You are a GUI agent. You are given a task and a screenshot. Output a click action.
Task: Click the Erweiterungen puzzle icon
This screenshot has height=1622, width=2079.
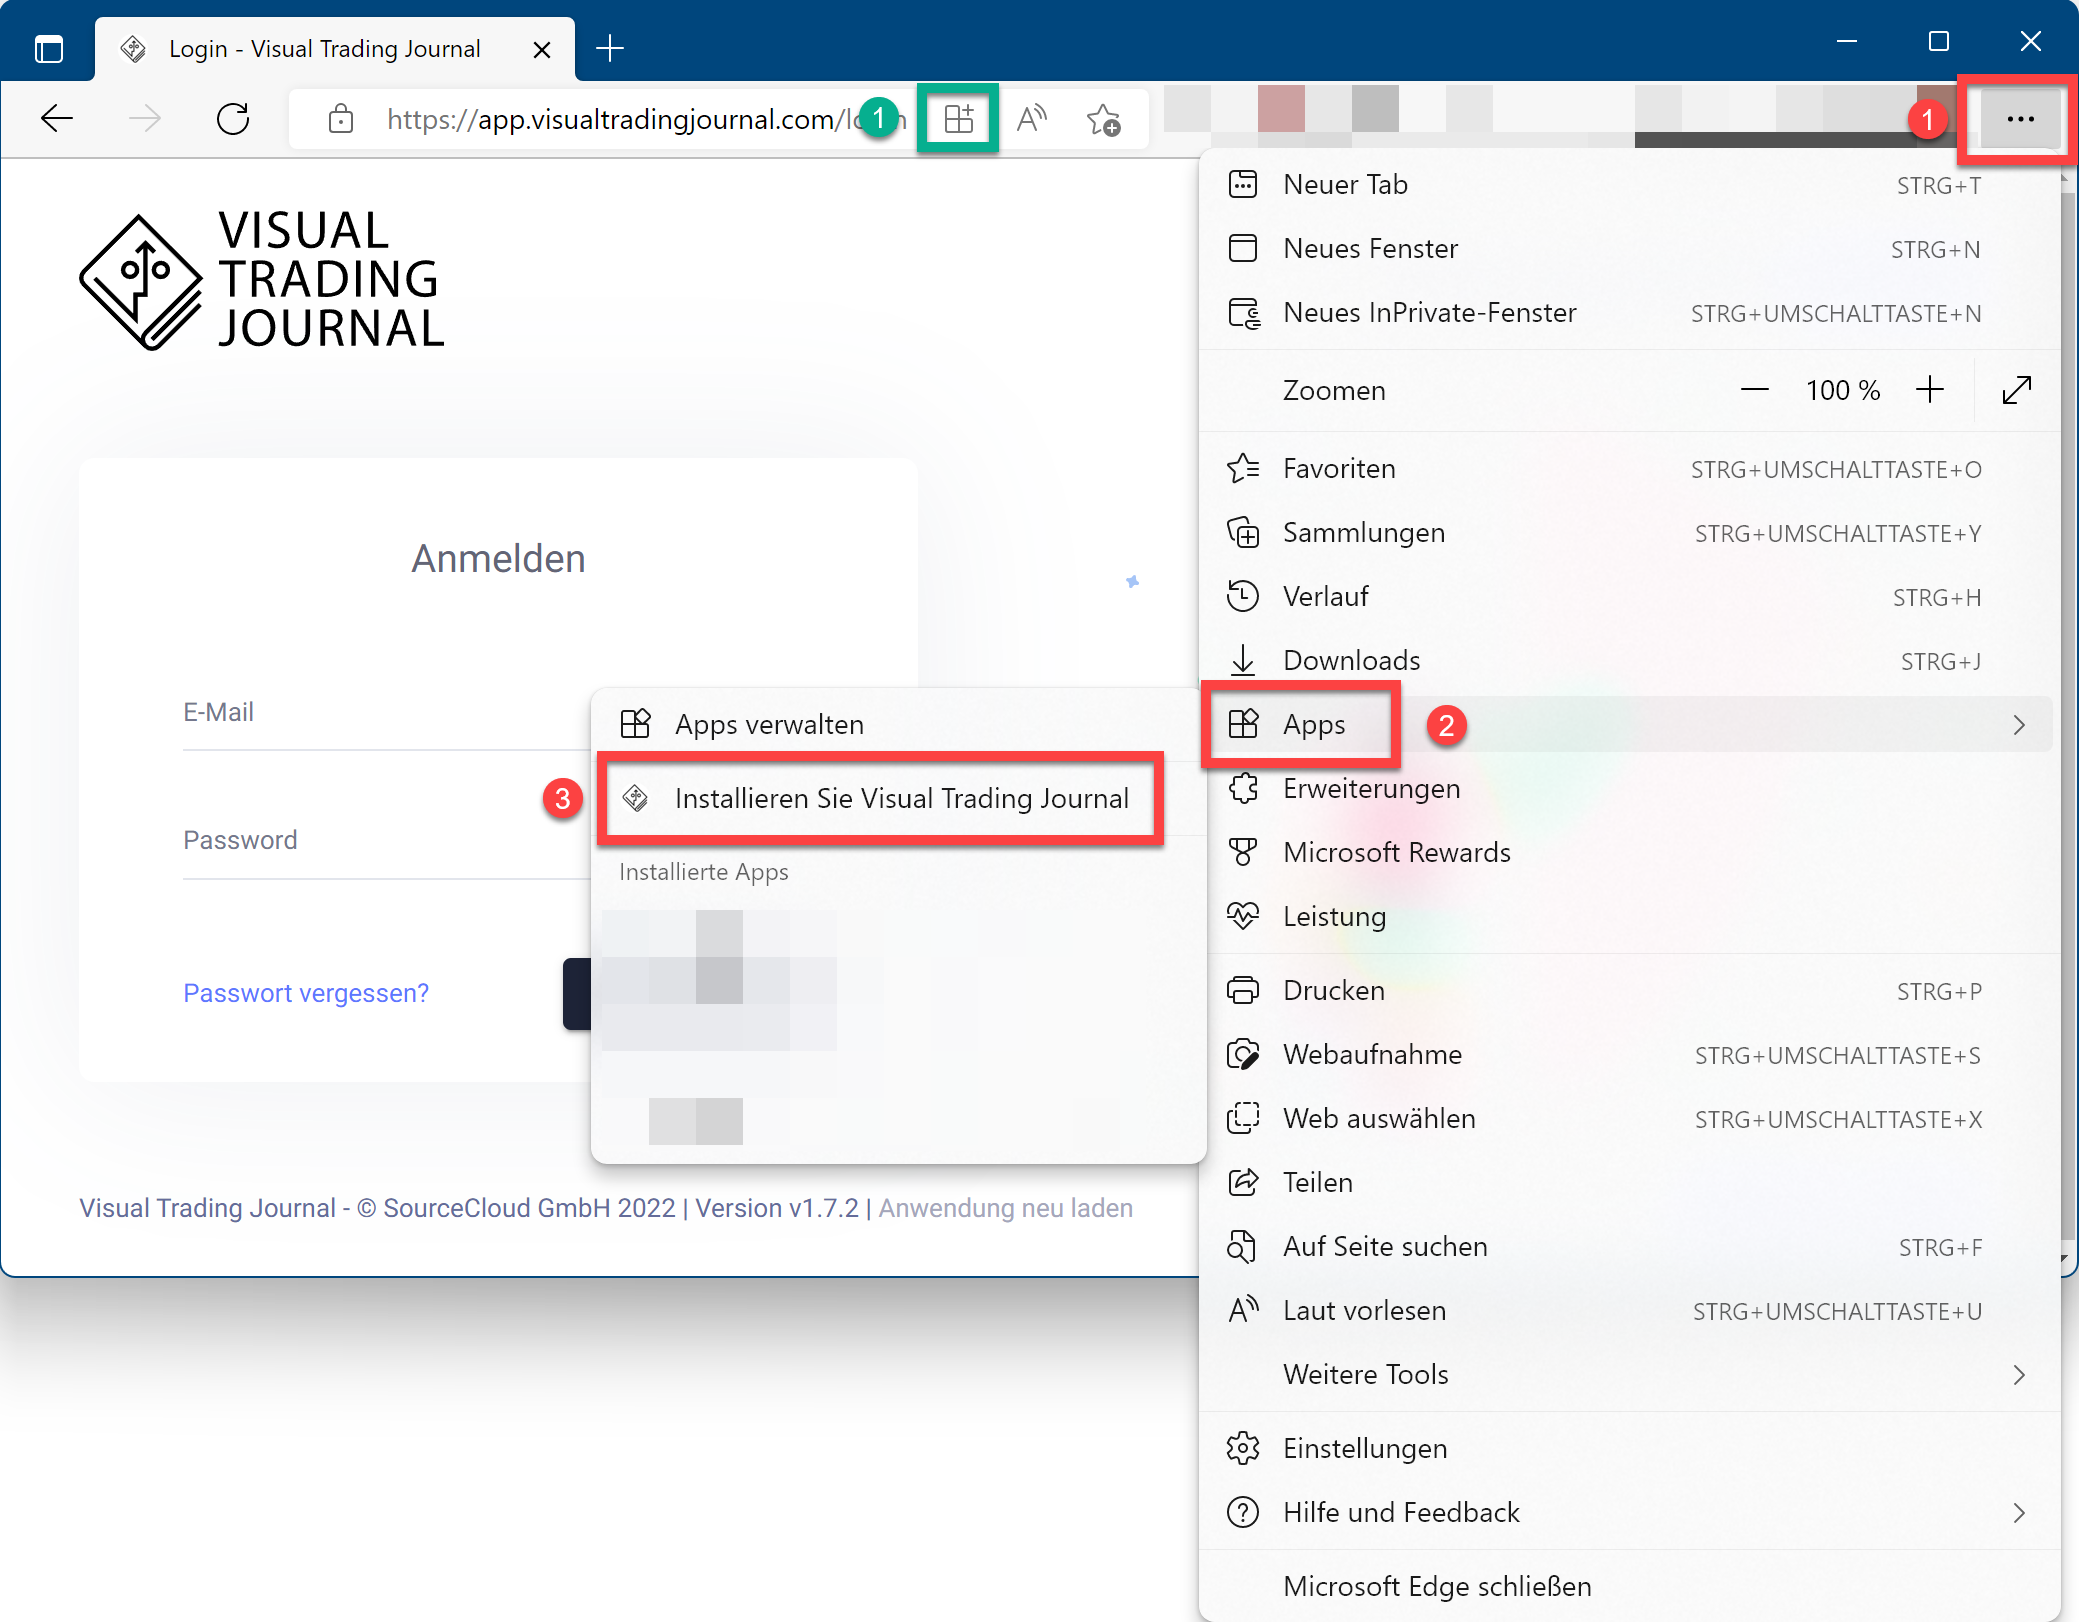1242,789
